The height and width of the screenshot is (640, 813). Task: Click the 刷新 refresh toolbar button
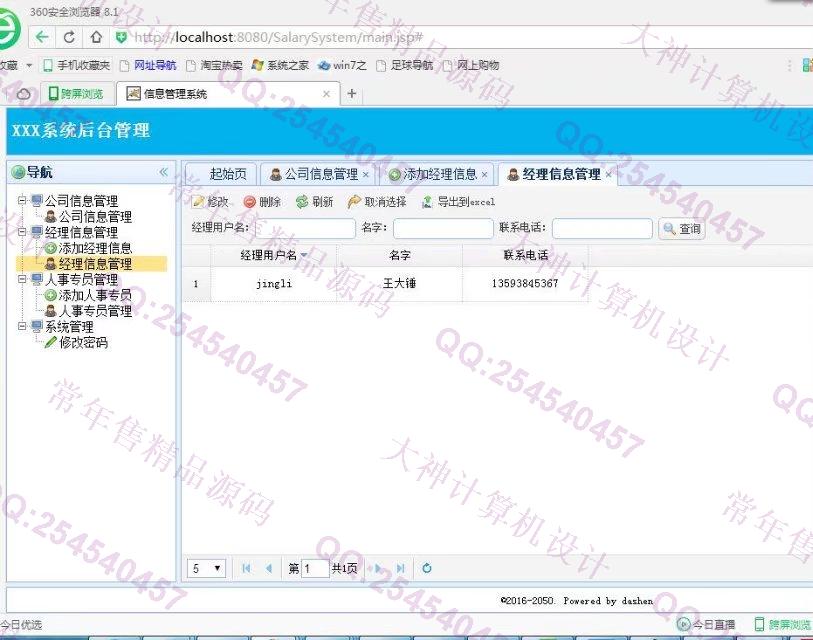point(314,202)
